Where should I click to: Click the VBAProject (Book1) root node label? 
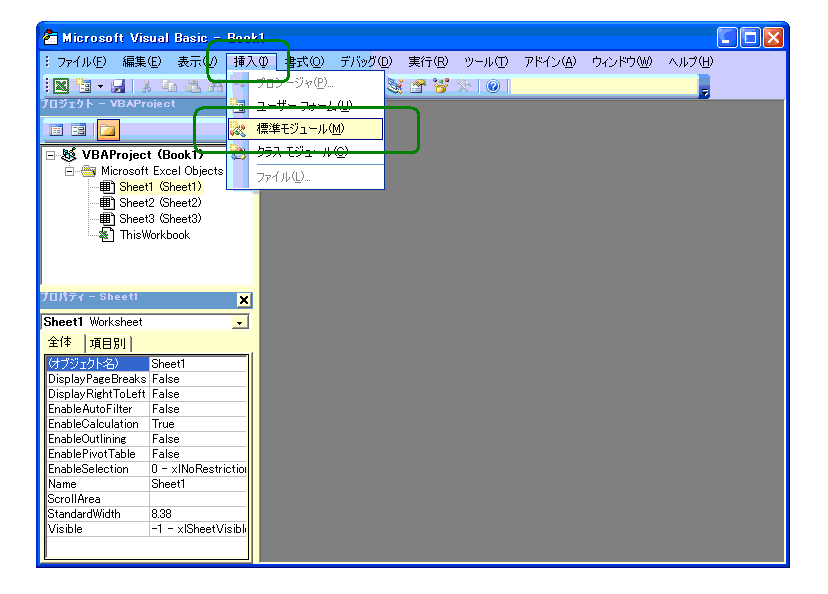point(142,155)
